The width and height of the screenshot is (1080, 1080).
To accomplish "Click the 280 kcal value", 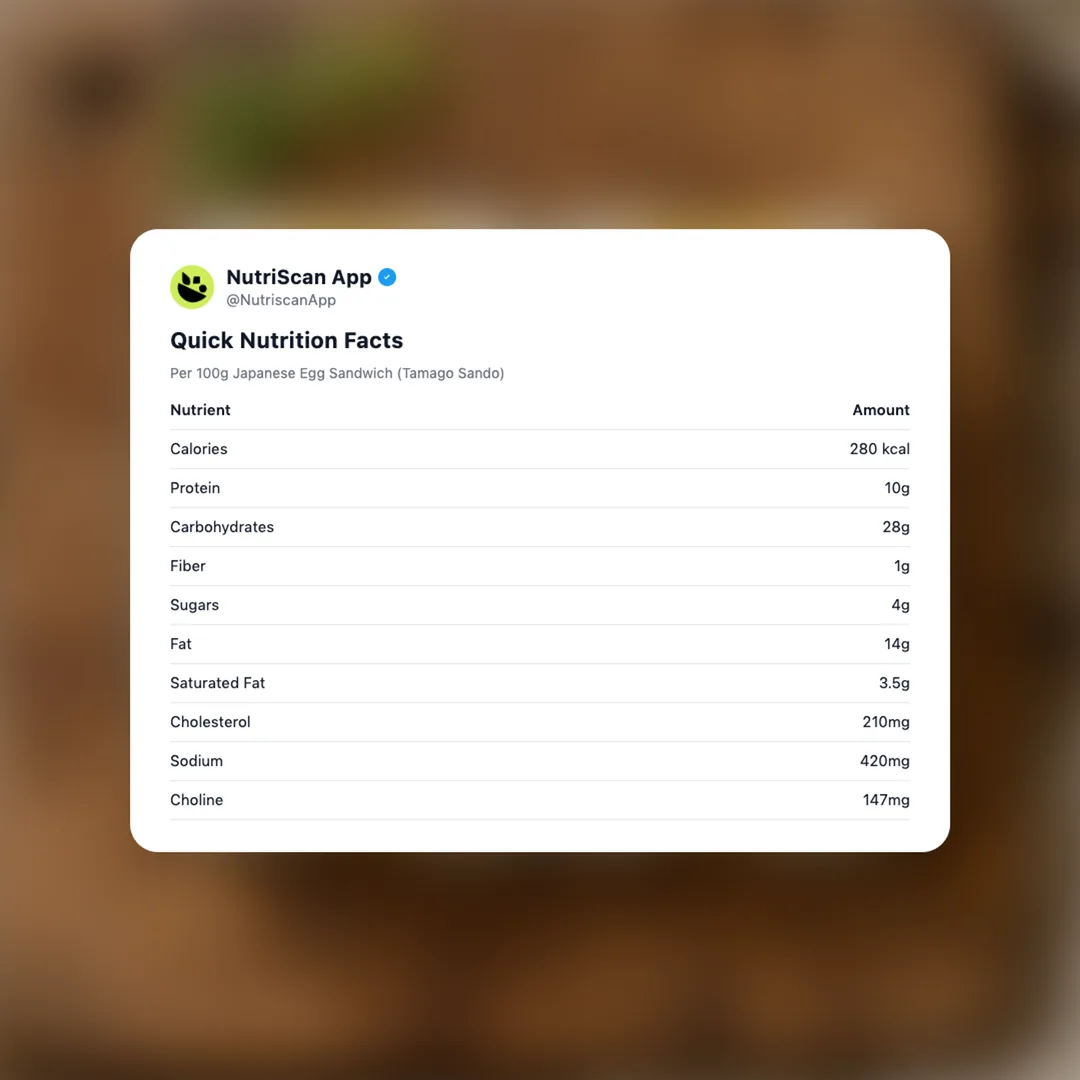I will 879,449.
